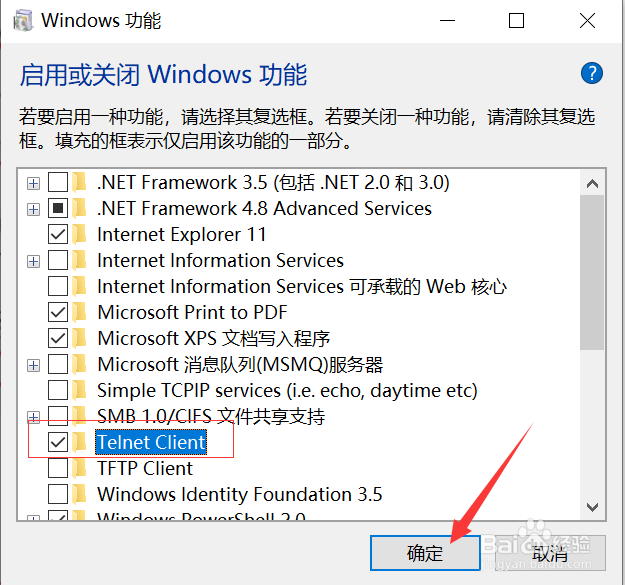Click the folder icon beside TFTP Client
Viewport: 625px width, 585px height.
[82, 468]
